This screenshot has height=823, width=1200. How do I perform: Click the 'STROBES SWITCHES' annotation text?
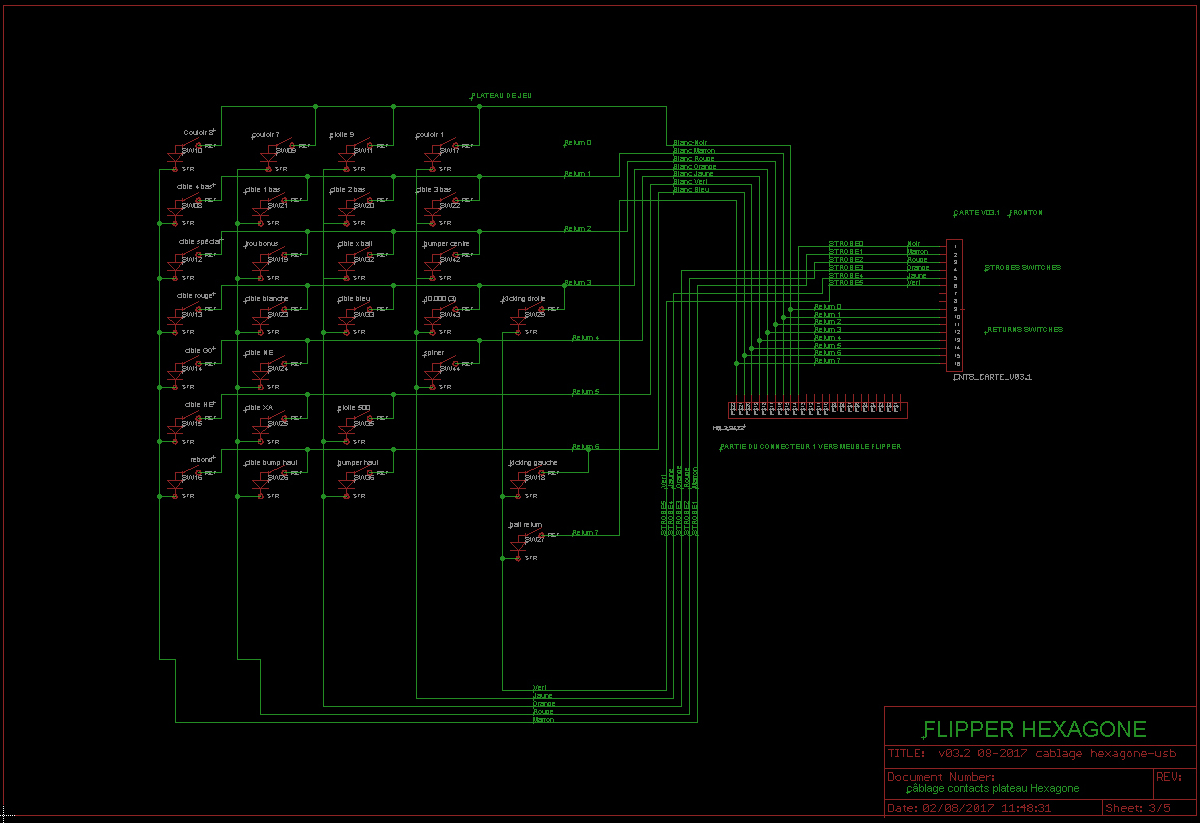tap(1024, 268)
